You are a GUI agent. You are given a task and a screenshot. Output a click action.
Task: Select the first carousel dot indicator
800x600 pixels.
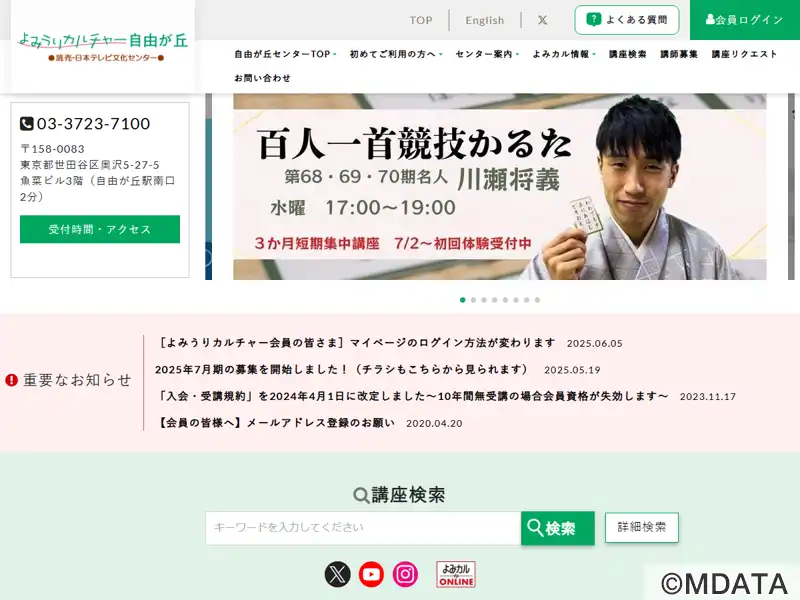click(x=463, y=300)
